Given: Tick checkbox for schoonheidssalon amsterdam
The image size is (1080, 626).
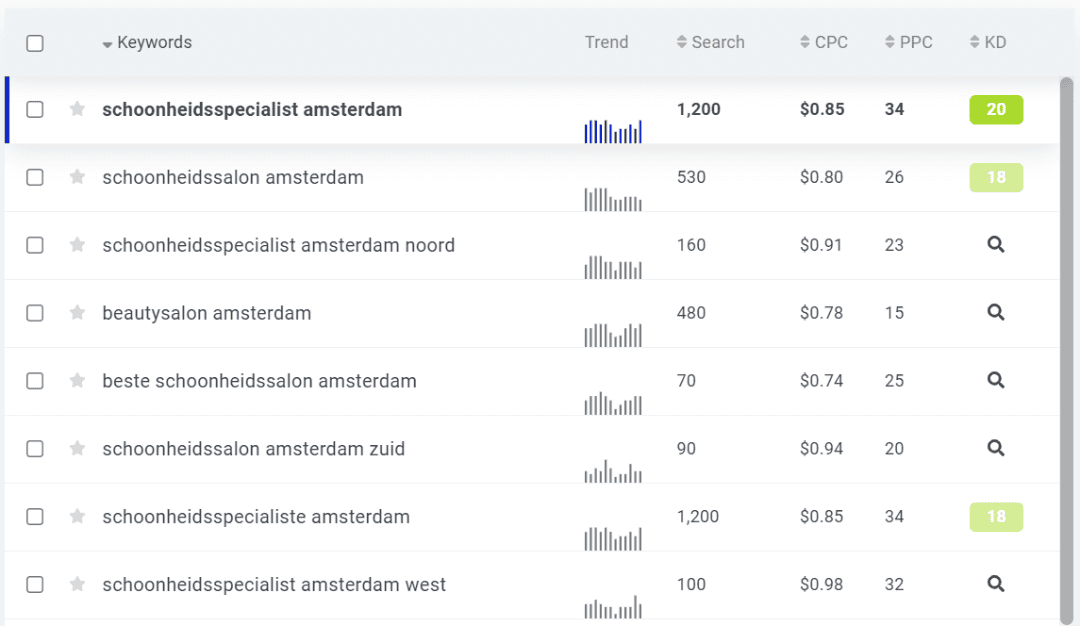Looking at the screenshot, I should pyautogui.click(x=35, y=178).
